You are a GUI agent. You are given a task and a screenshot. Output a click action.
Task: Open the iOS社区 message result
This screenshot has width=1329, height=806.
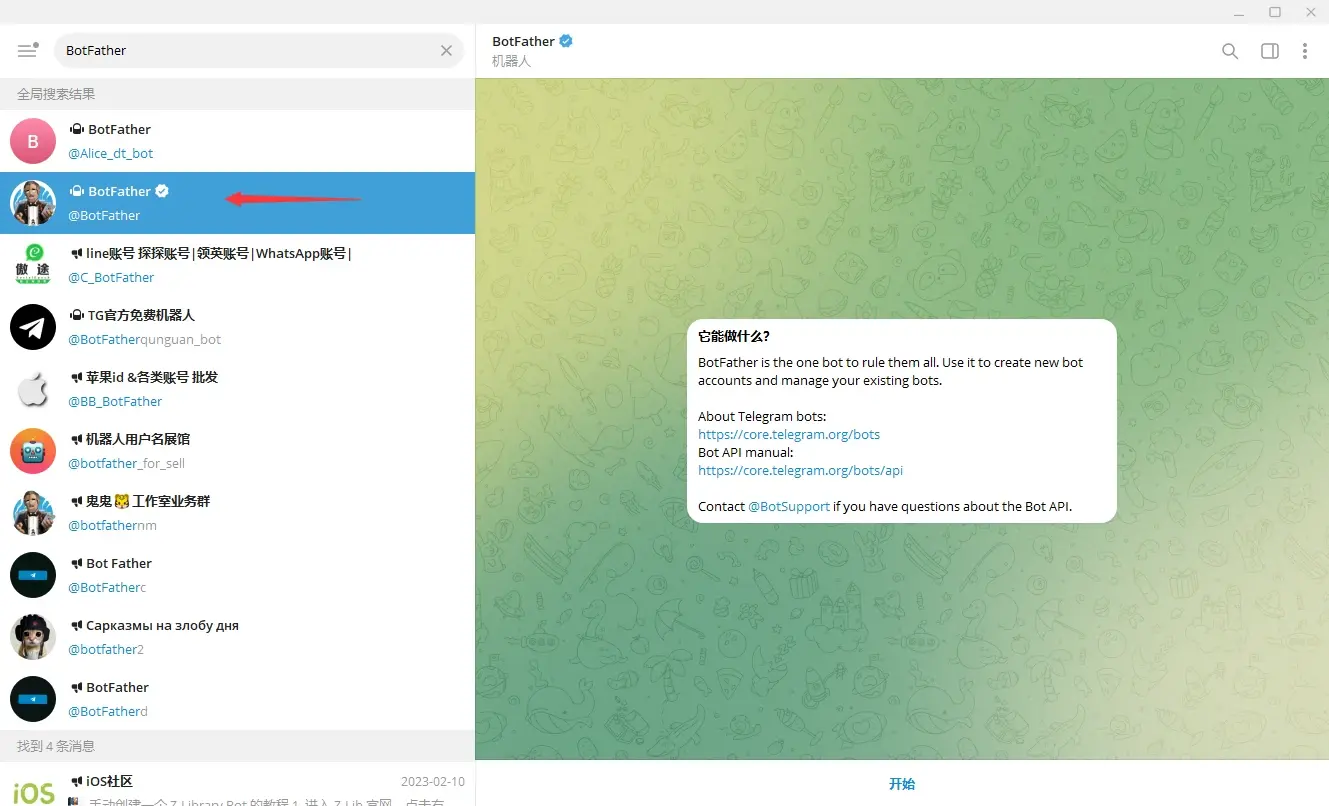(237, 784)
